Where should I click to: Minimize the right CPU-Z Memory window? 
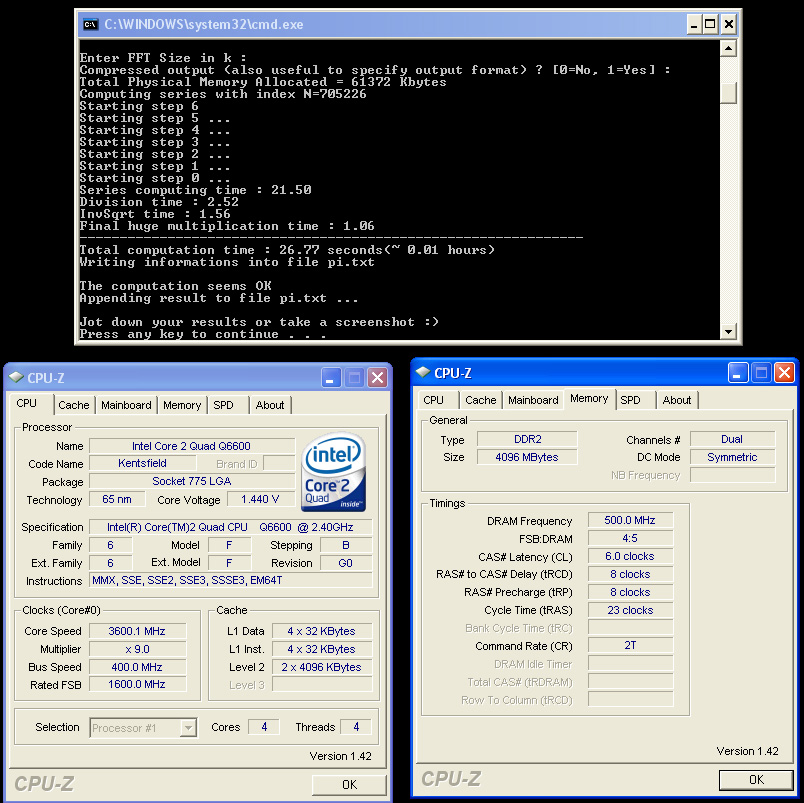(x=738, y=373)
